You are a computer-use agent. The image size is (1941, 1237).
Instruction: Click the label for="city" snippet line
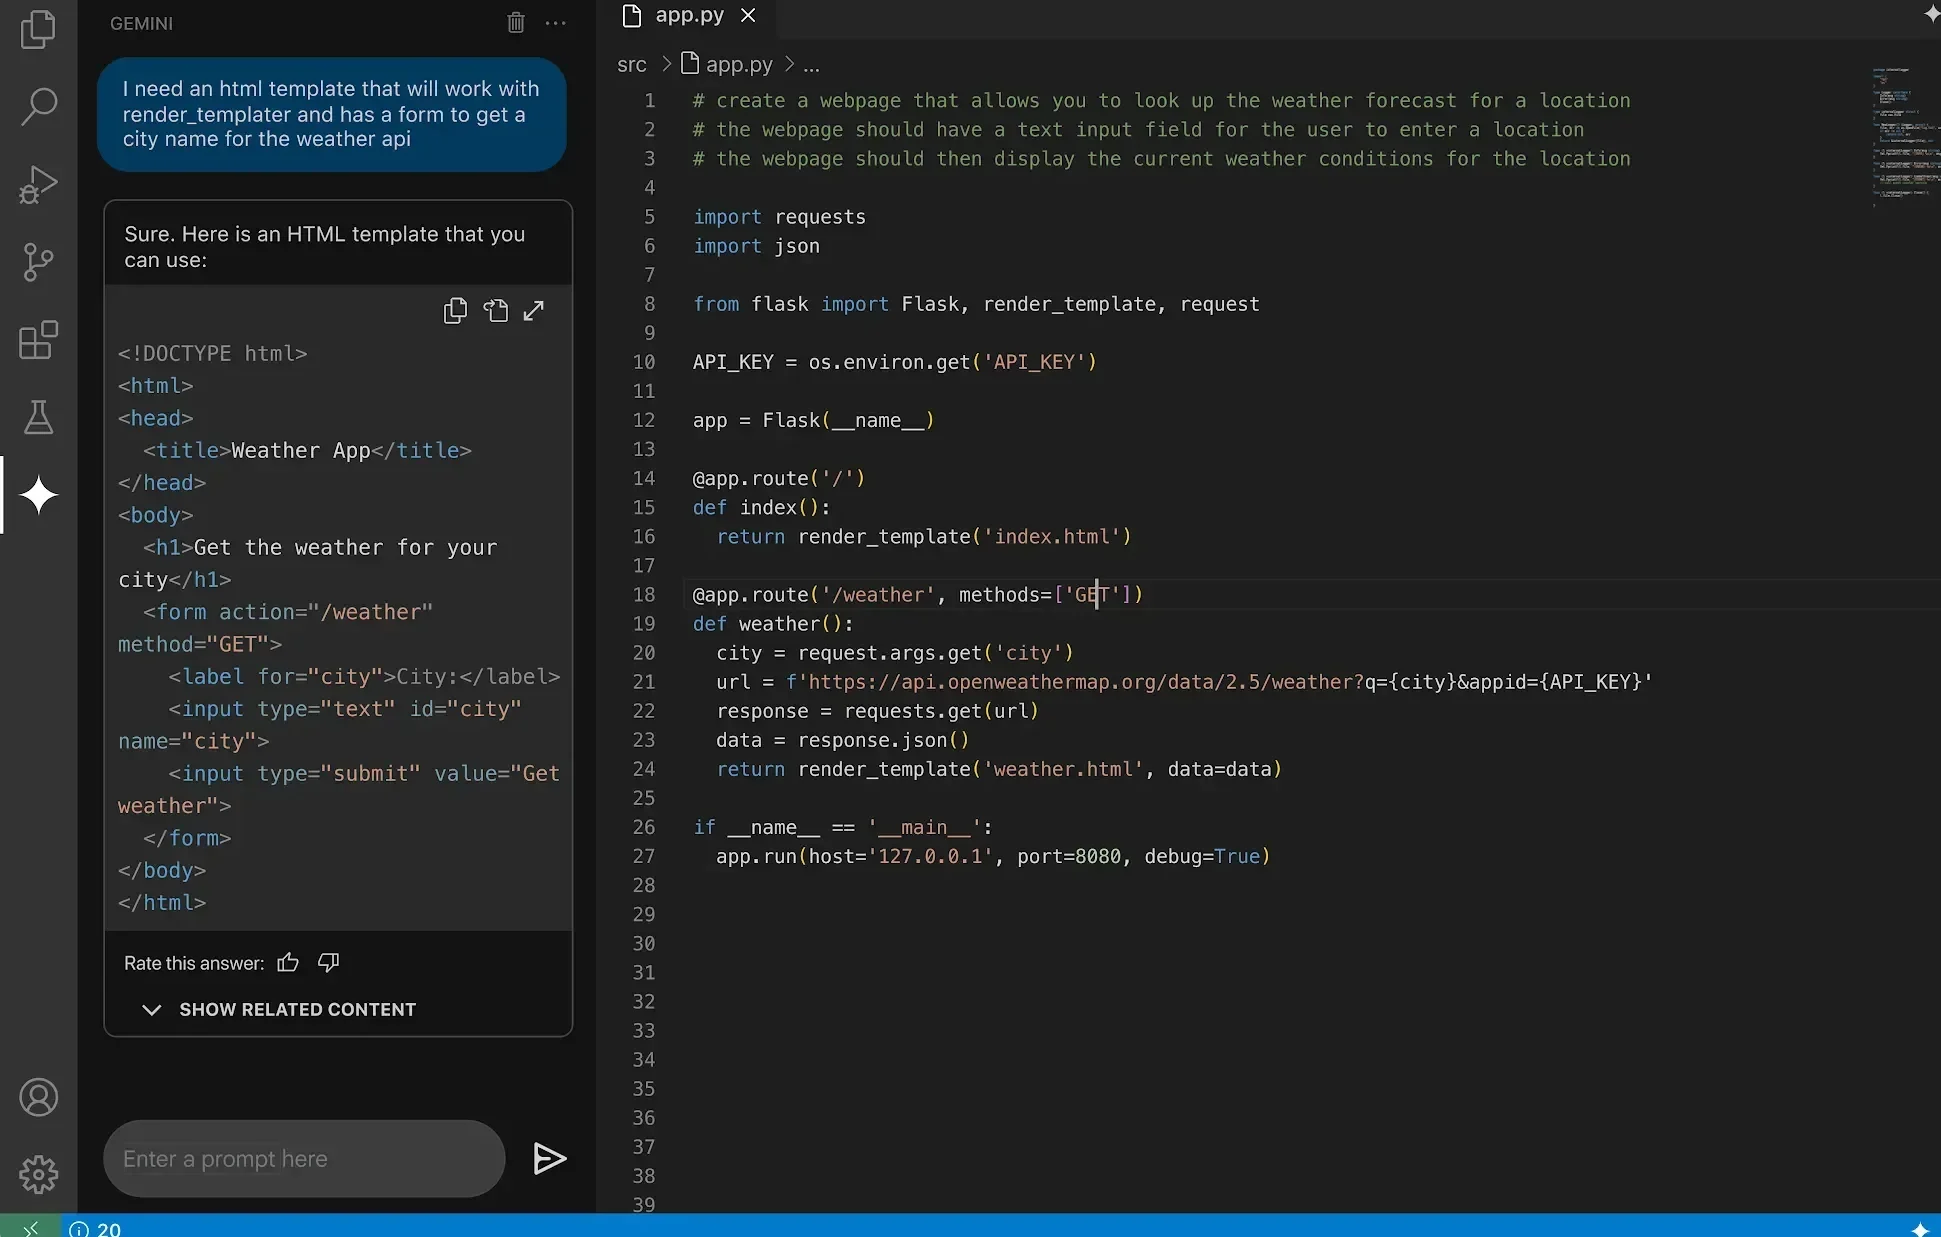click(364, 676)
